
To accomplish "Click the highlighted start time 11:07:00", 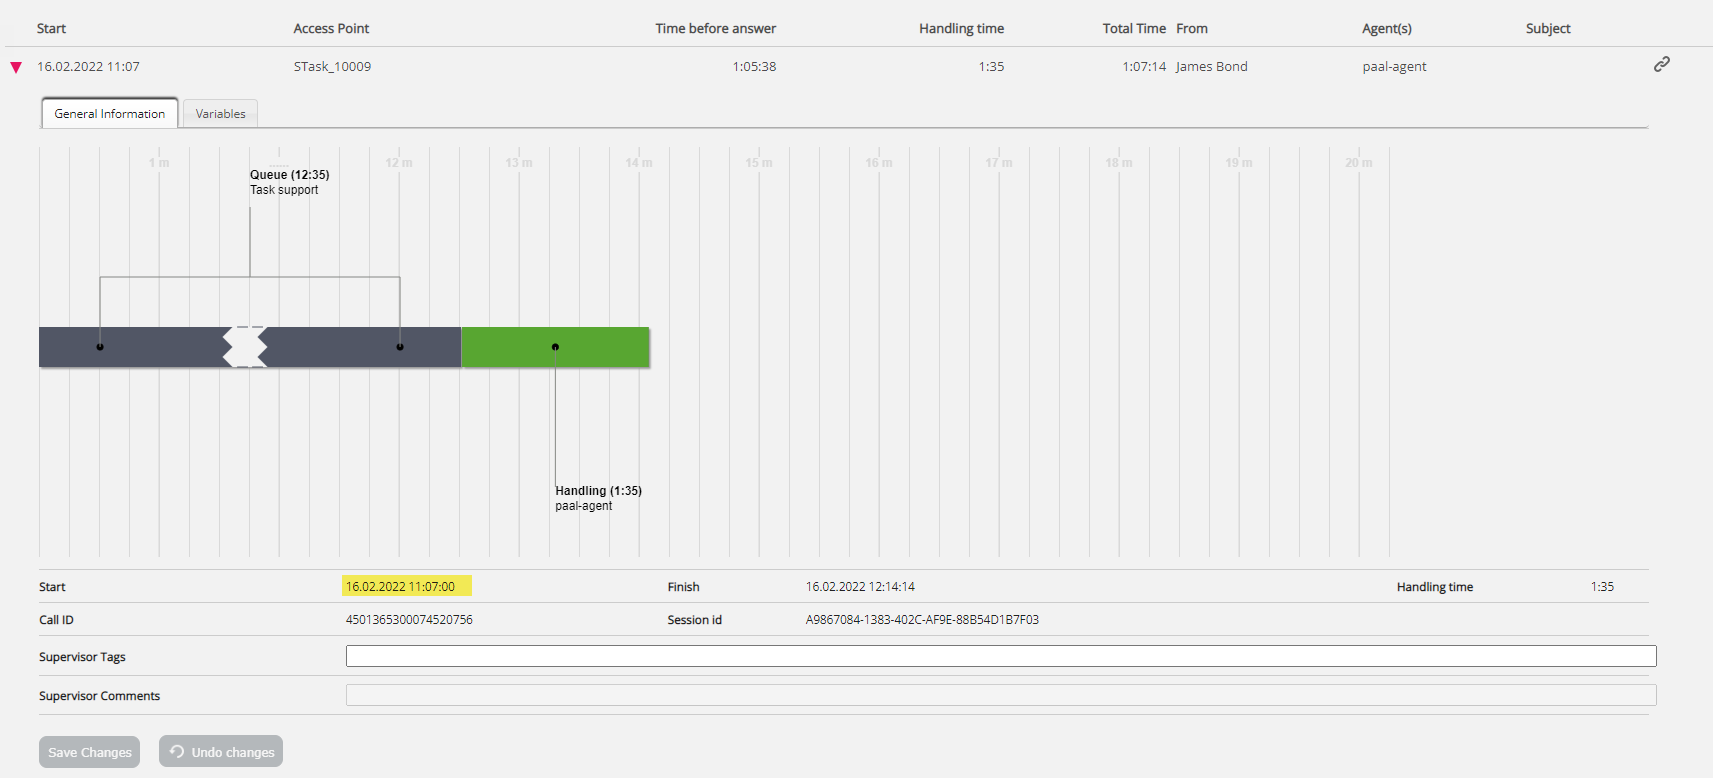I will 401,587.
